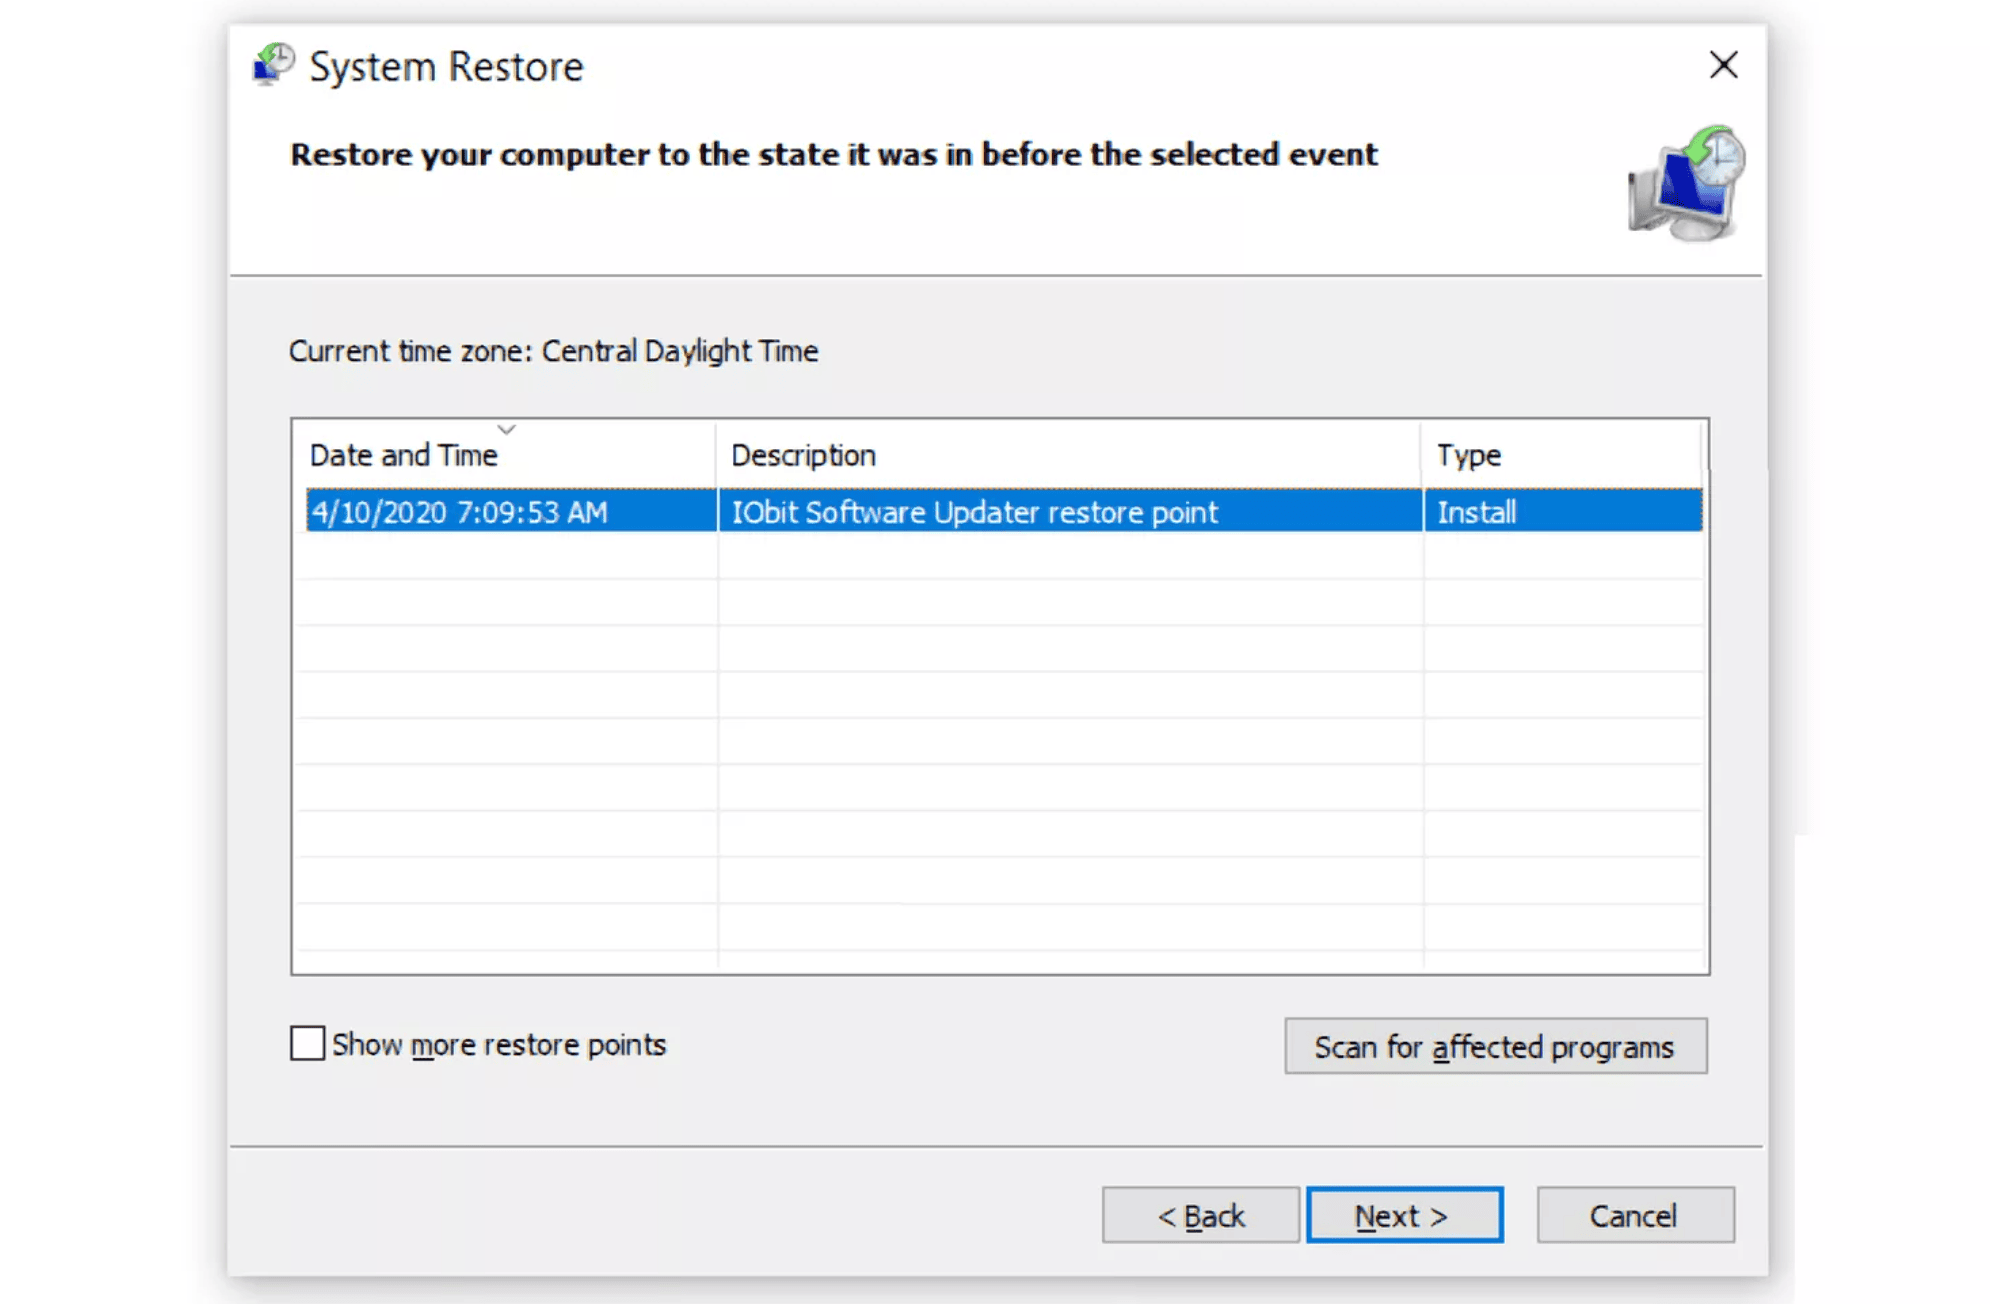Image resolution: width=1990 pixels, height=1304 pixels.
Task: Click the Back button
Action: click(1200, 1215)
